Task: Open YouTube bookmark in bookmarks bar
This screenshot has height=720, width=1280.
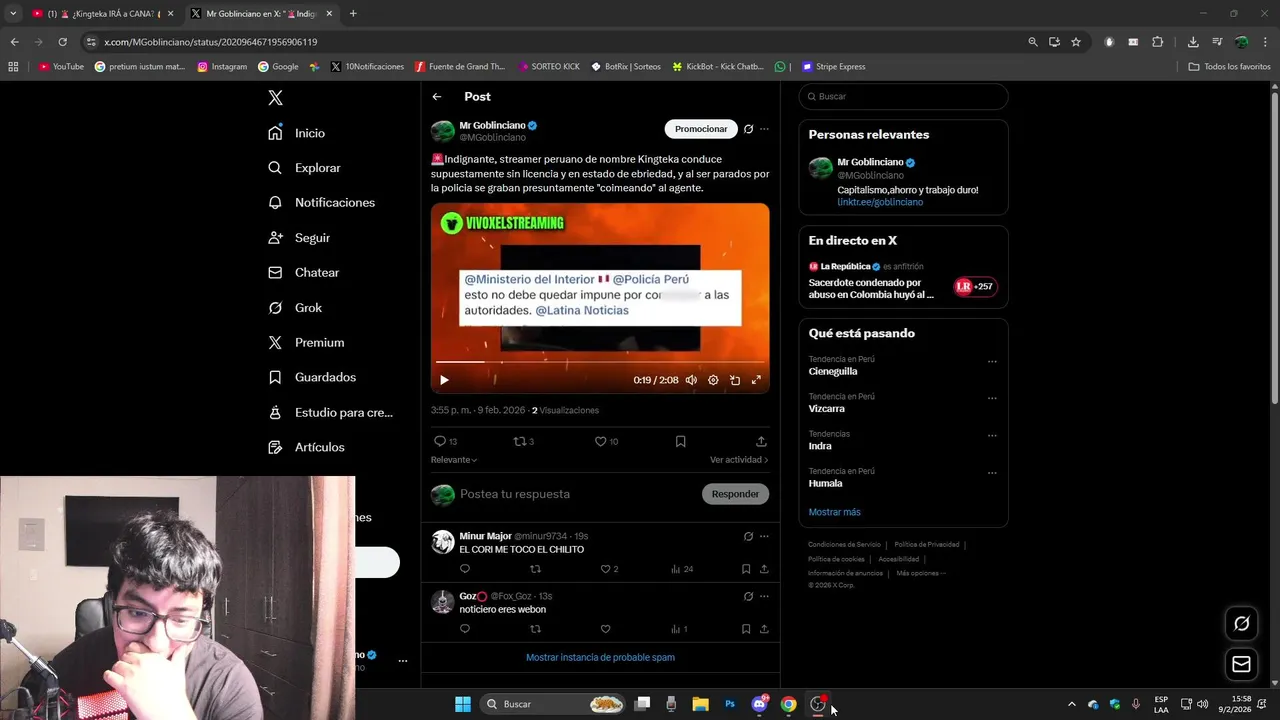Action: point(61,67)
